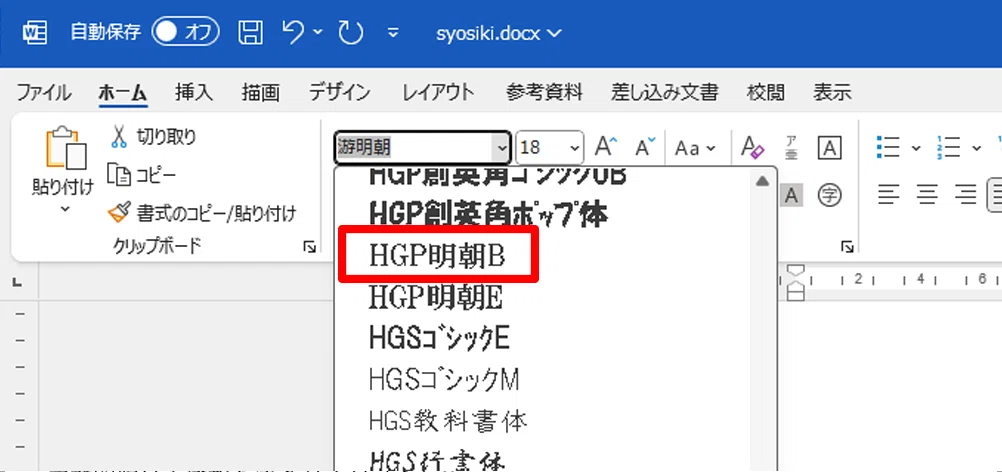Click 切り取り cut button
Screen dimensions: 1002x472
154,136
